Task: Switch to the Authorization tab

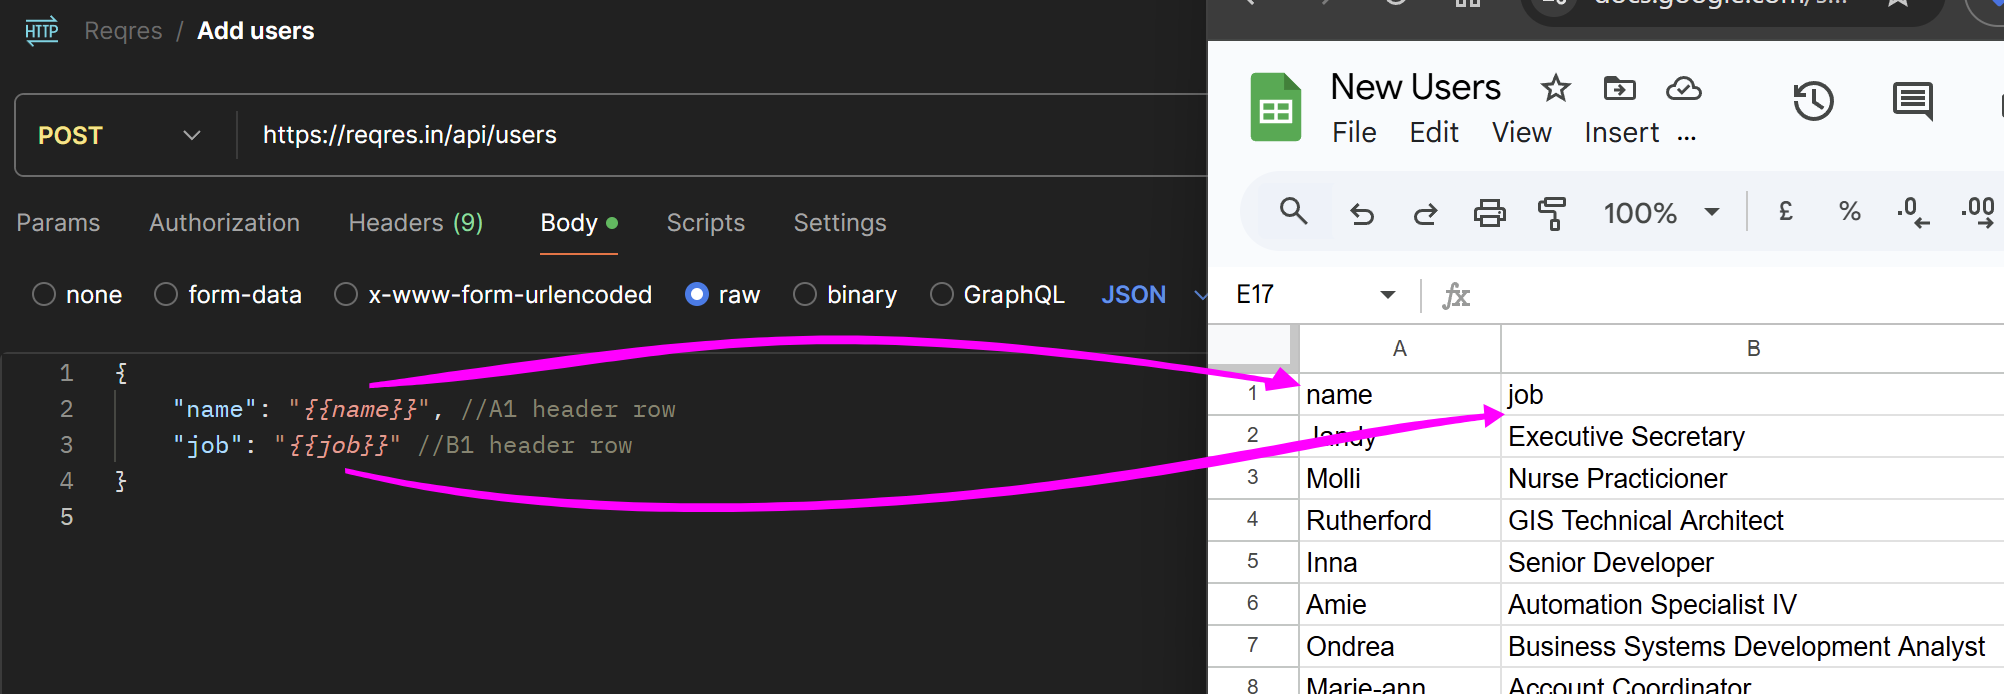Action: tap(225, 223)
